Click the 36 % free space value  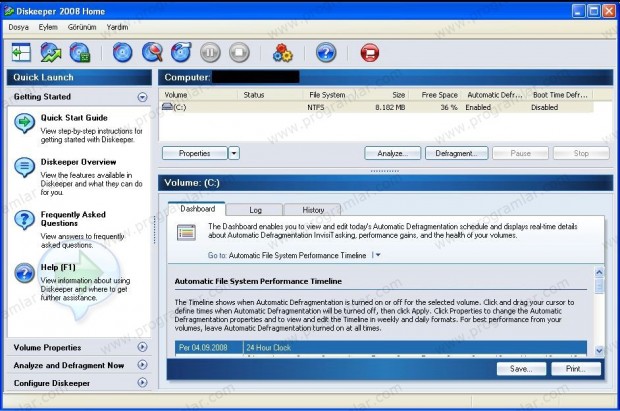(449, 107)
